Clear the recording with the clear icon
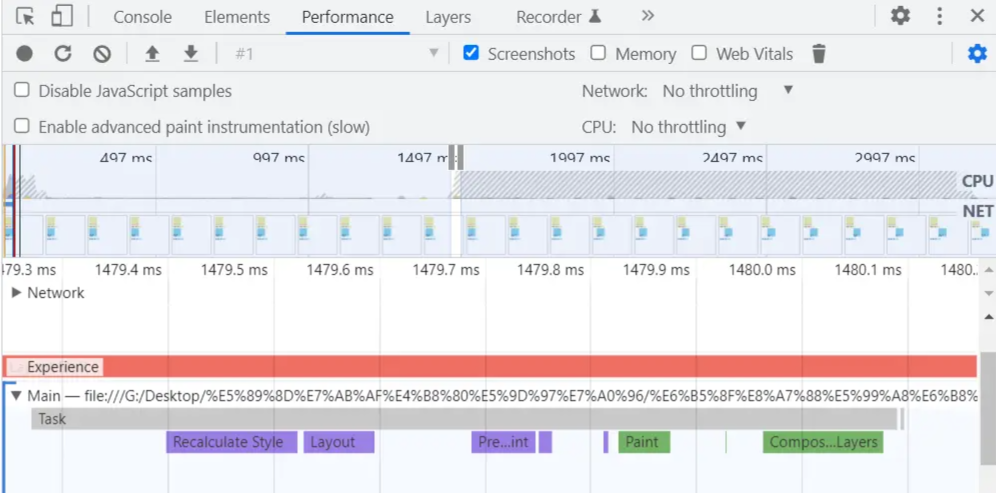The height and width of the screenshot is (493, 996). 102,54
